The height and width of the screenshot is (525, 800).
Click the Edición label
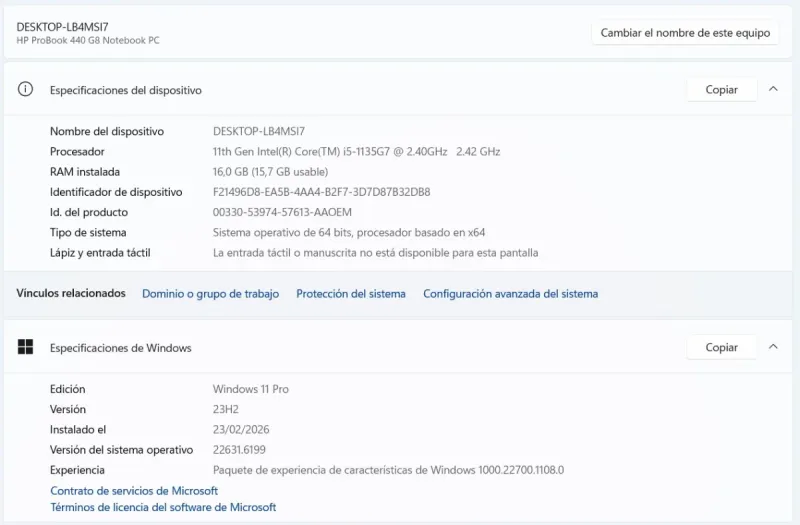67,389
